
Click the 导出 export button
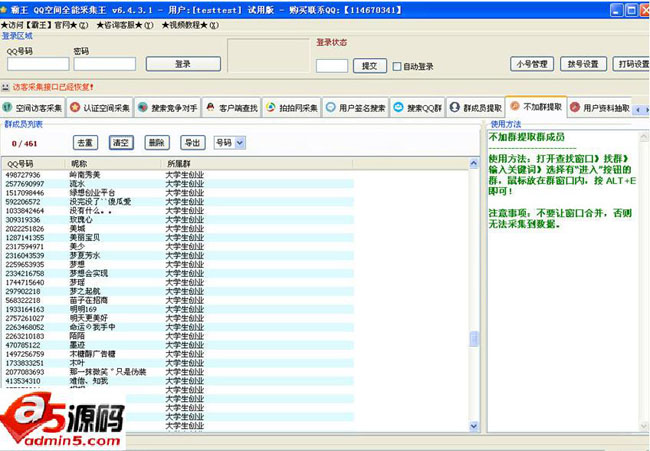[x=191, y=143]
